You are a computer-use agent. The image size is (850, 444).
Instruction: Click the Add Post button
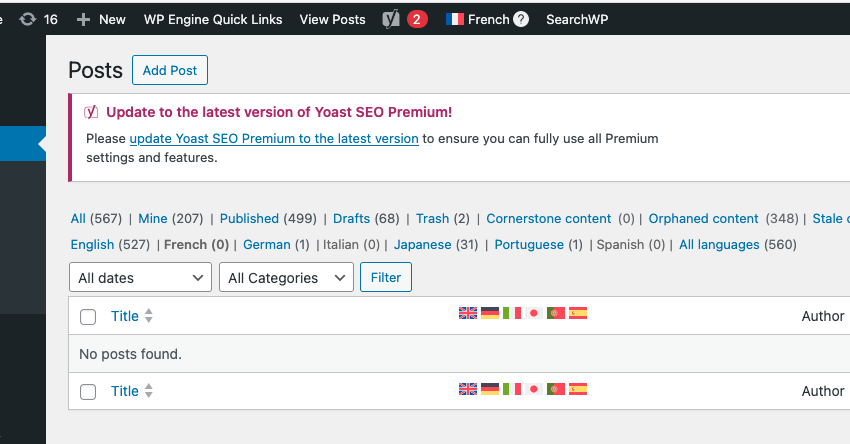coord(170,70)
